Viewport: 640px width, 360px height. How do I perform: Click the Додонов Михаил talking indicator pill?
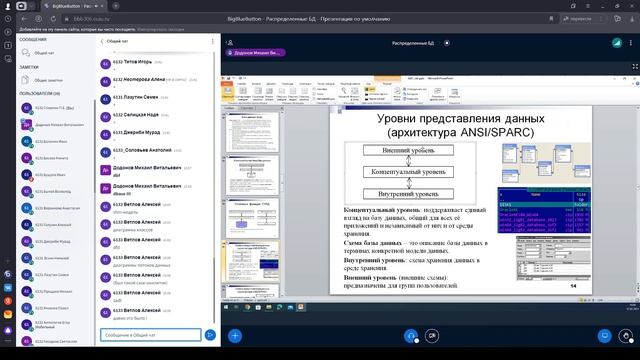click(x=256, y=53)
